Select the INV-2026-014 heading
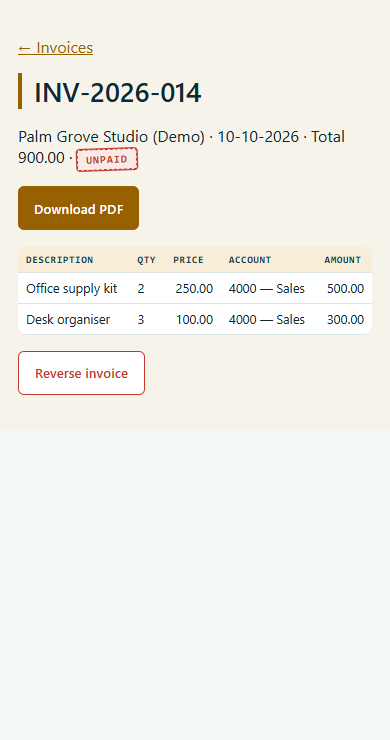The height and width of the screenshot is (740, 390). point(118,92)
